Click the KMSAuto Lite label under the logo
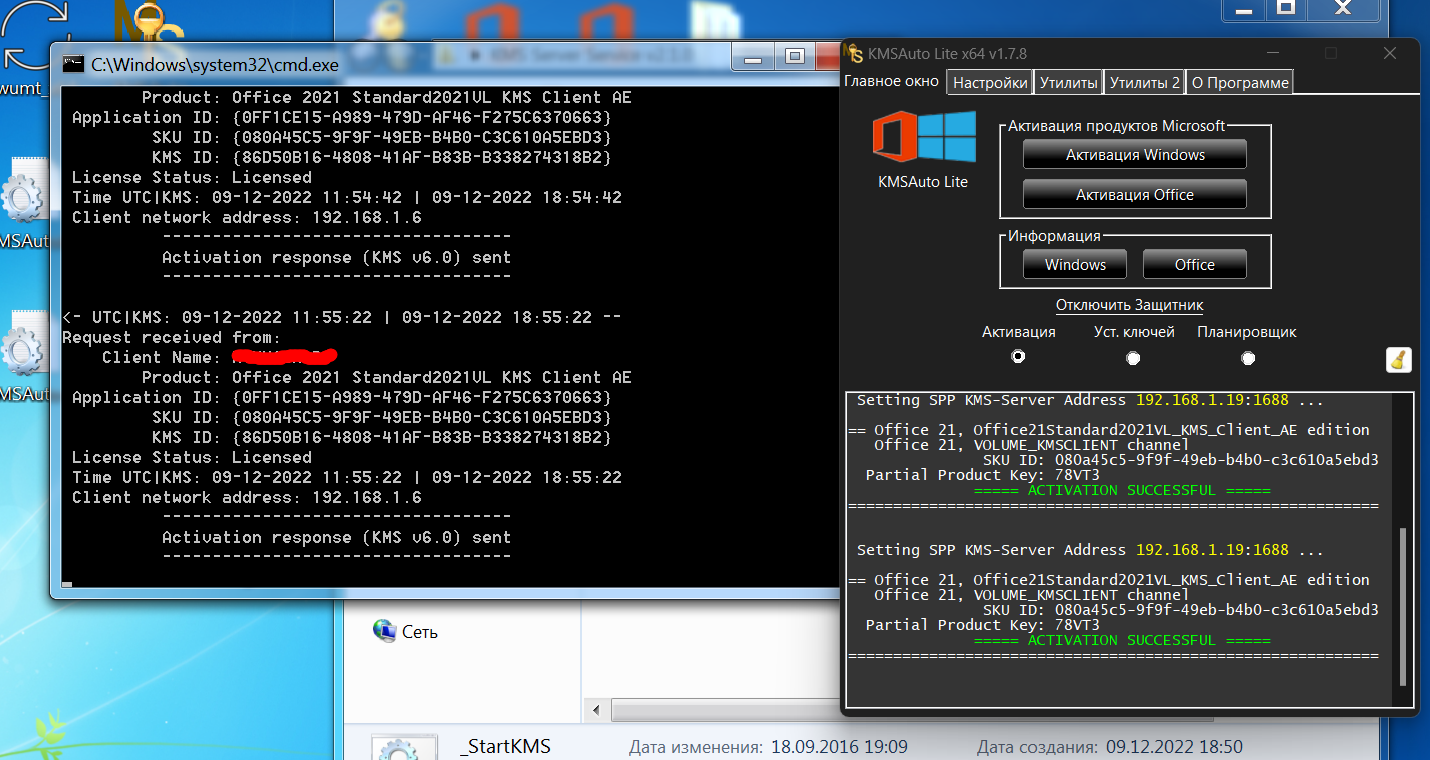Image resolution: width=1430 pixels, height=760 pixels. pyautogui.click(x=923, y=182)
